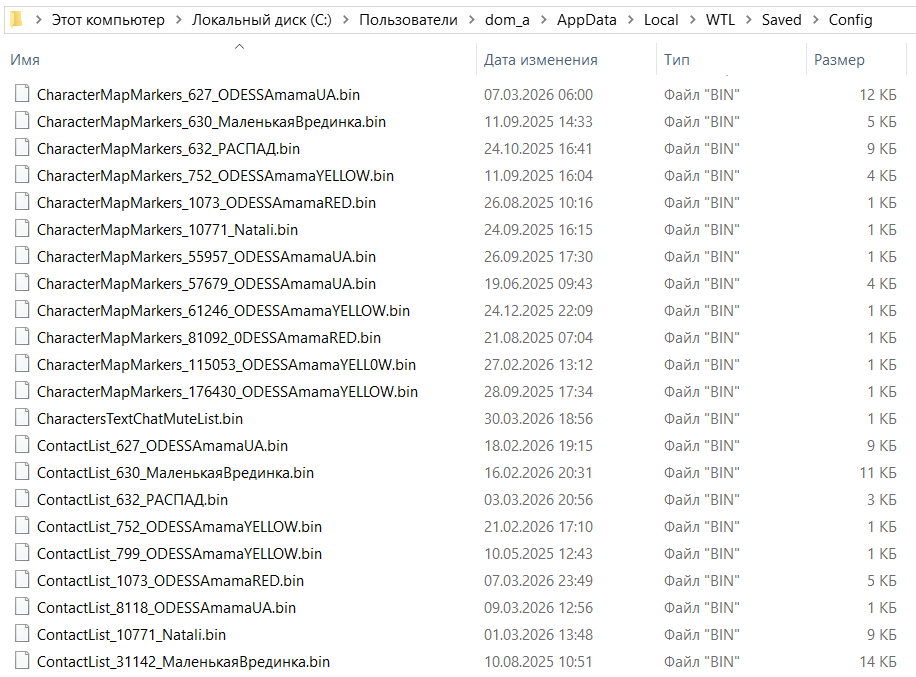Select the icon of CharacterMapMarkers_632_РАСПАД.bin
The height and width of the screenshot is (677, 916).
tap(22, 149)
